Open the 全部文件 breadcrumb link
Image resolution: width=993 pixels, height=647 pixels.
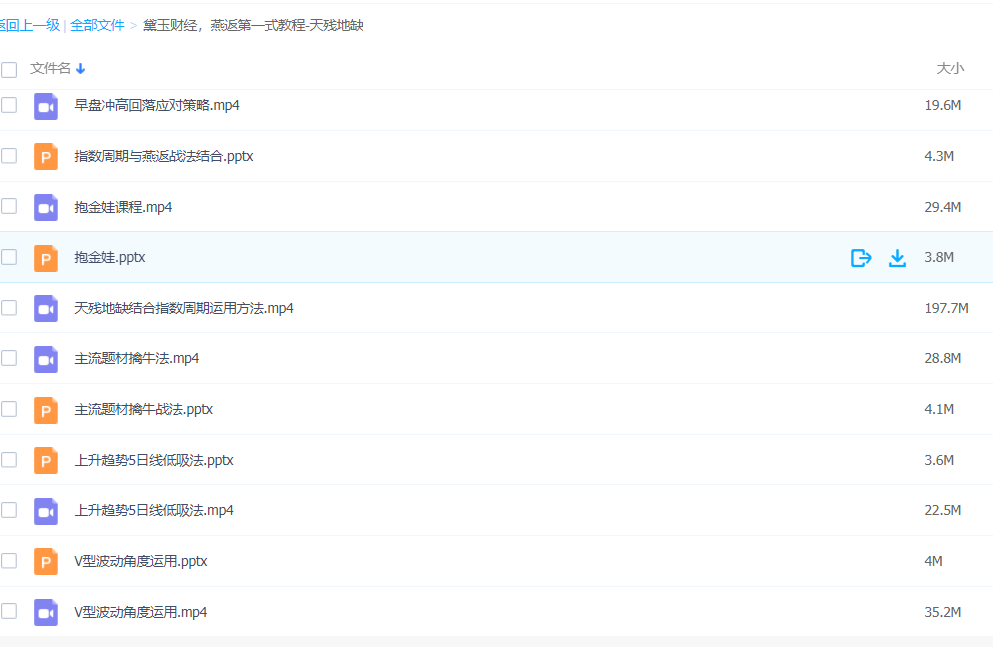97,25
